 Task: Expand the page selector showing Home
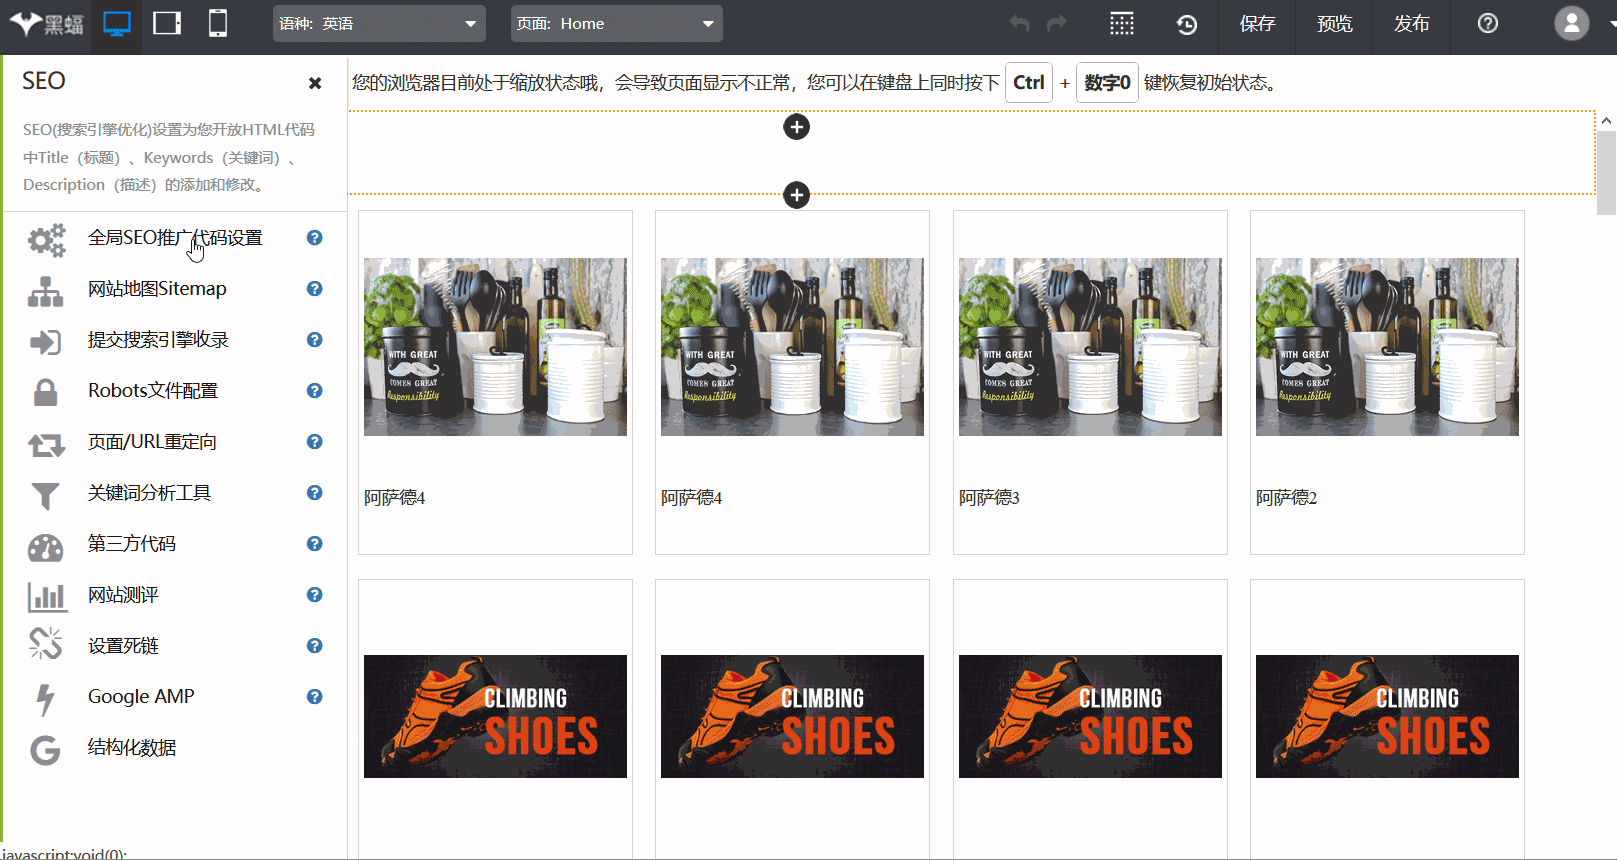[x=616, y=24]
